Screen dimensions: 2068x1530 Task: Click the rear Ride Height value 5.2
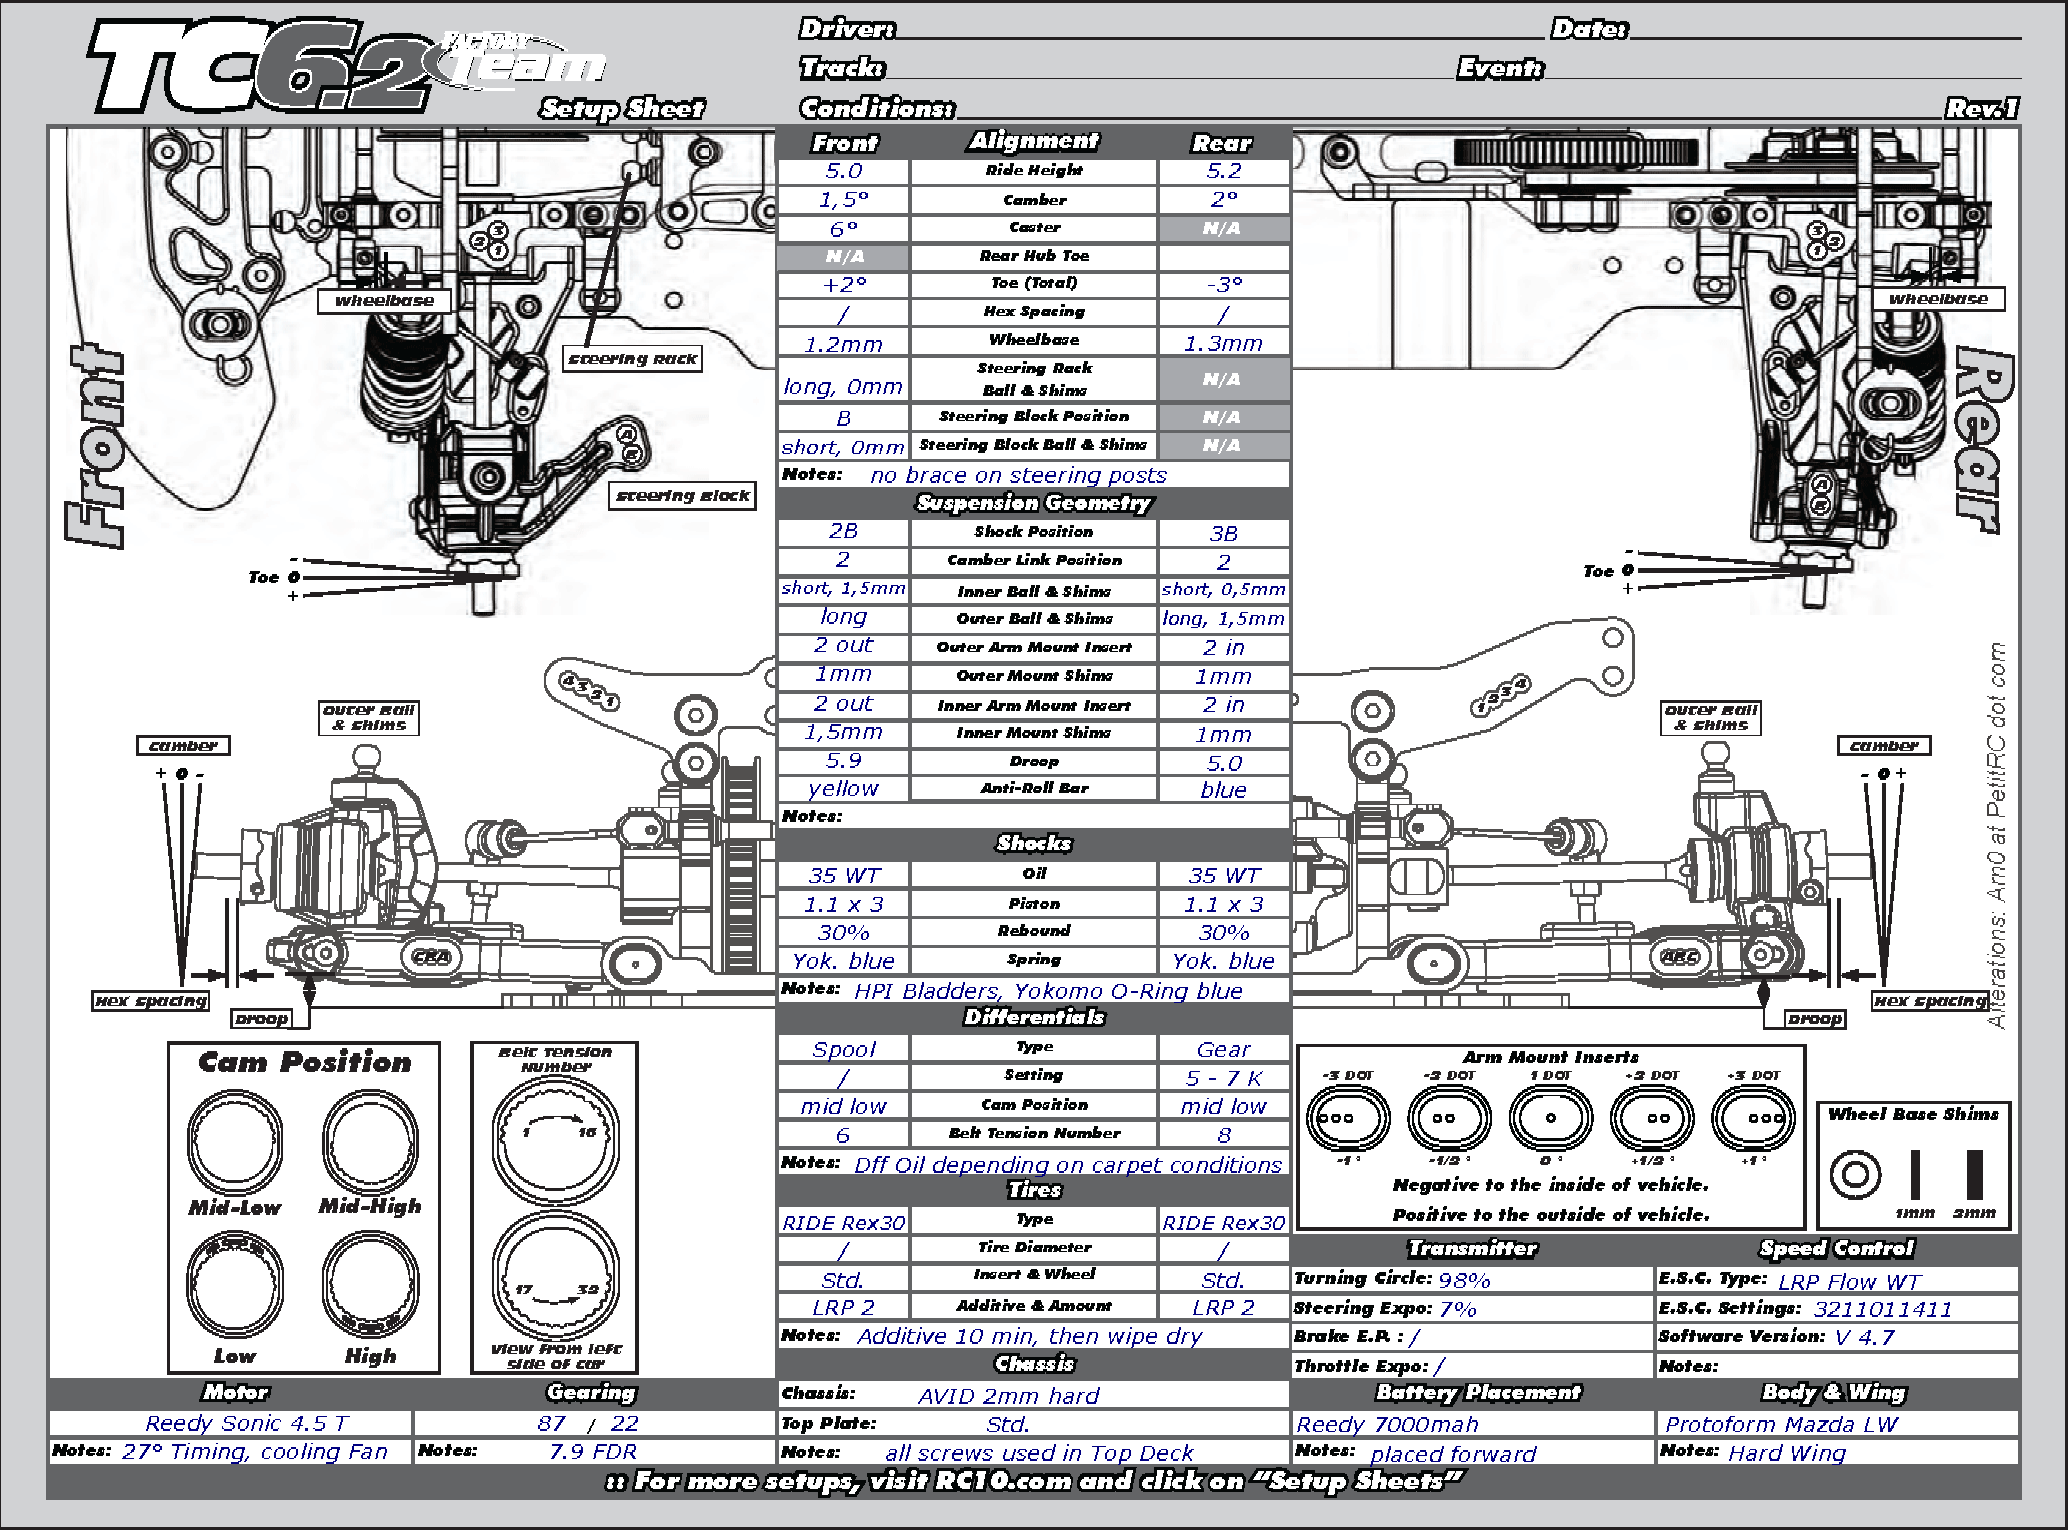coord(1224,171)
